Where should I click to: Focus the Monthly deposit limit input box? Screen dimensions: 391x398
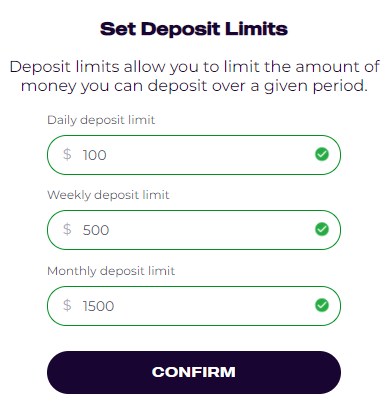coord(194,306)
